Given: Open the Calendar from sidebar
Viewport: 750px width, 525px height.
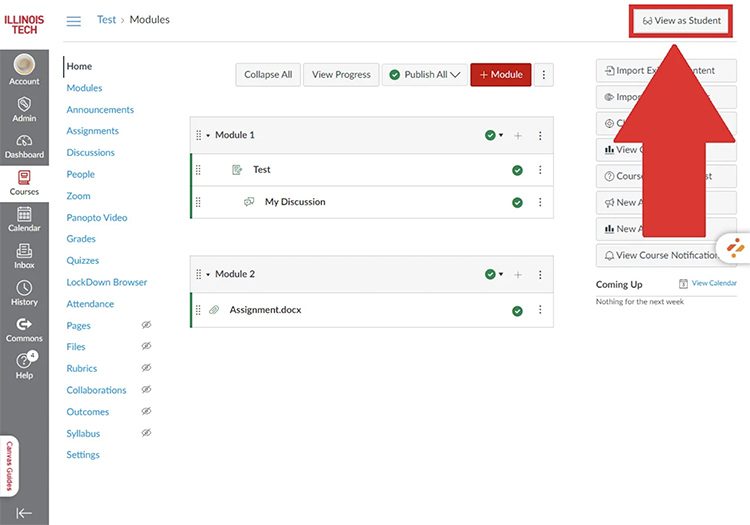Looking at the screenshot, I should click(x=24, y=219).
